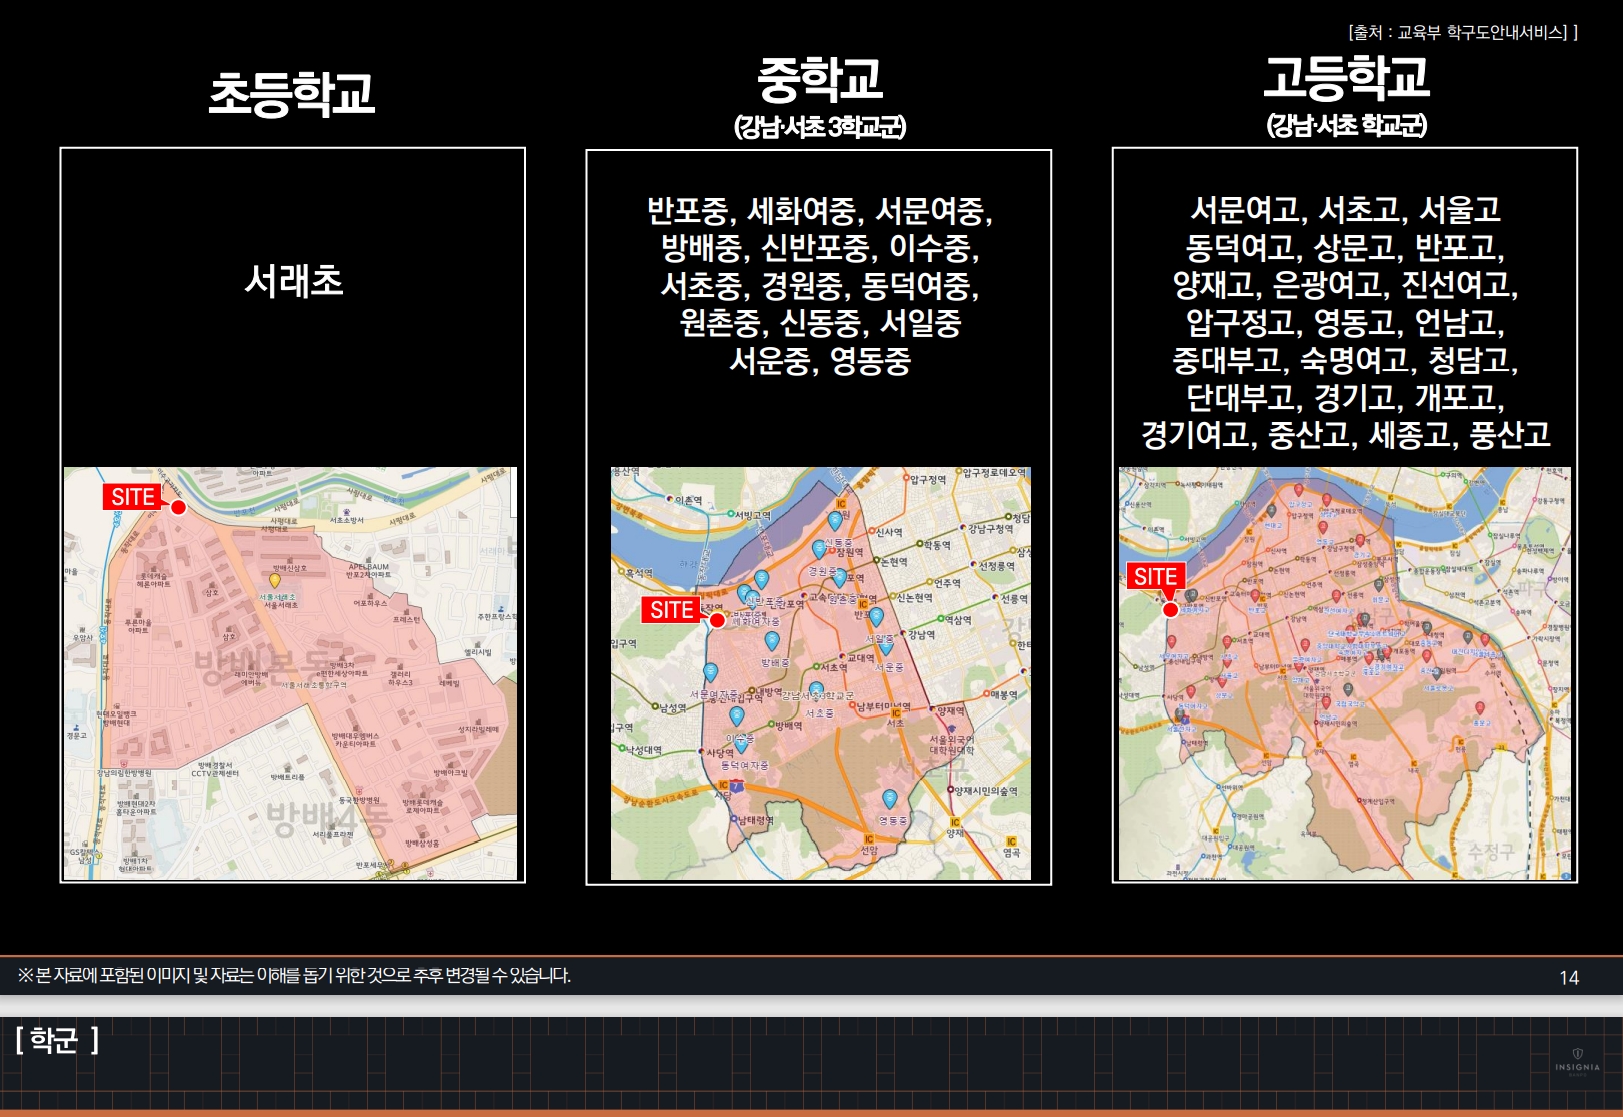Screen dimensions: 1623x1117
Task: Select the line '서초중, 경원중, 동덕여중,'
Action: pos(820,286)
